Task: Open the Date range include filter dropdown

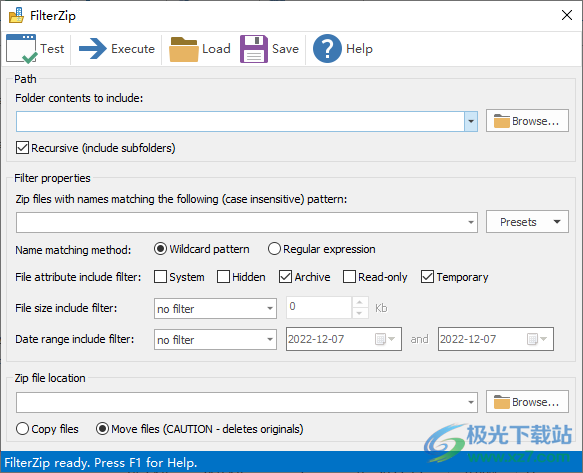Action: 215,340
